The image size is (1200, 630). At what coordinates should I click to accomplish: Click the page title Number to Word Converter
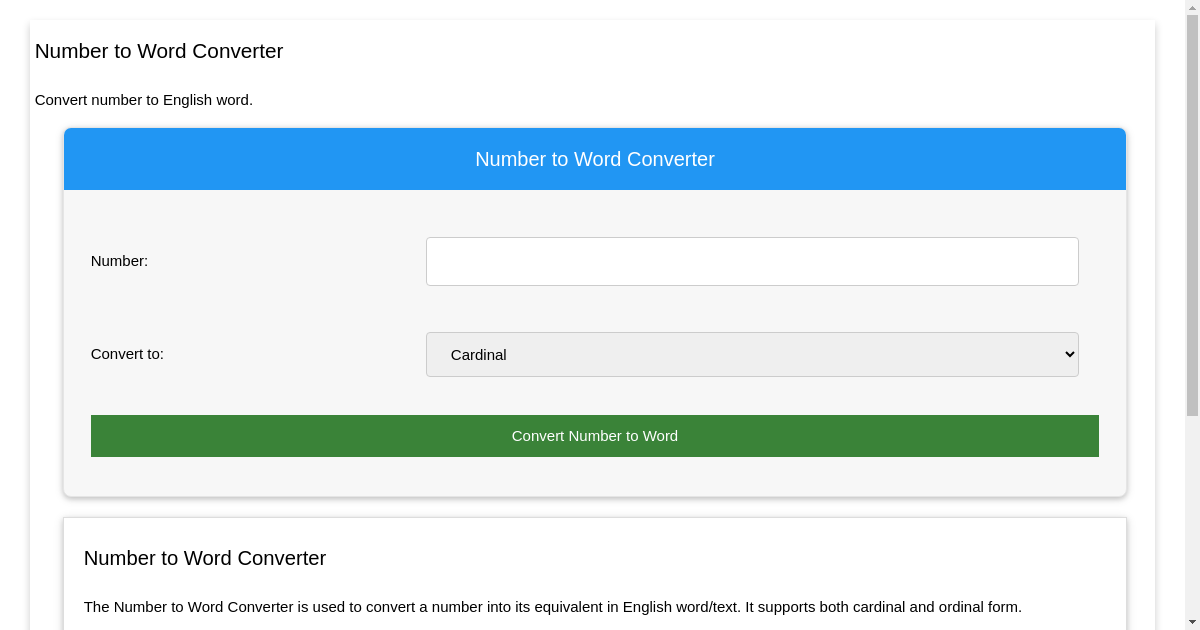click(x=159, y=51)
